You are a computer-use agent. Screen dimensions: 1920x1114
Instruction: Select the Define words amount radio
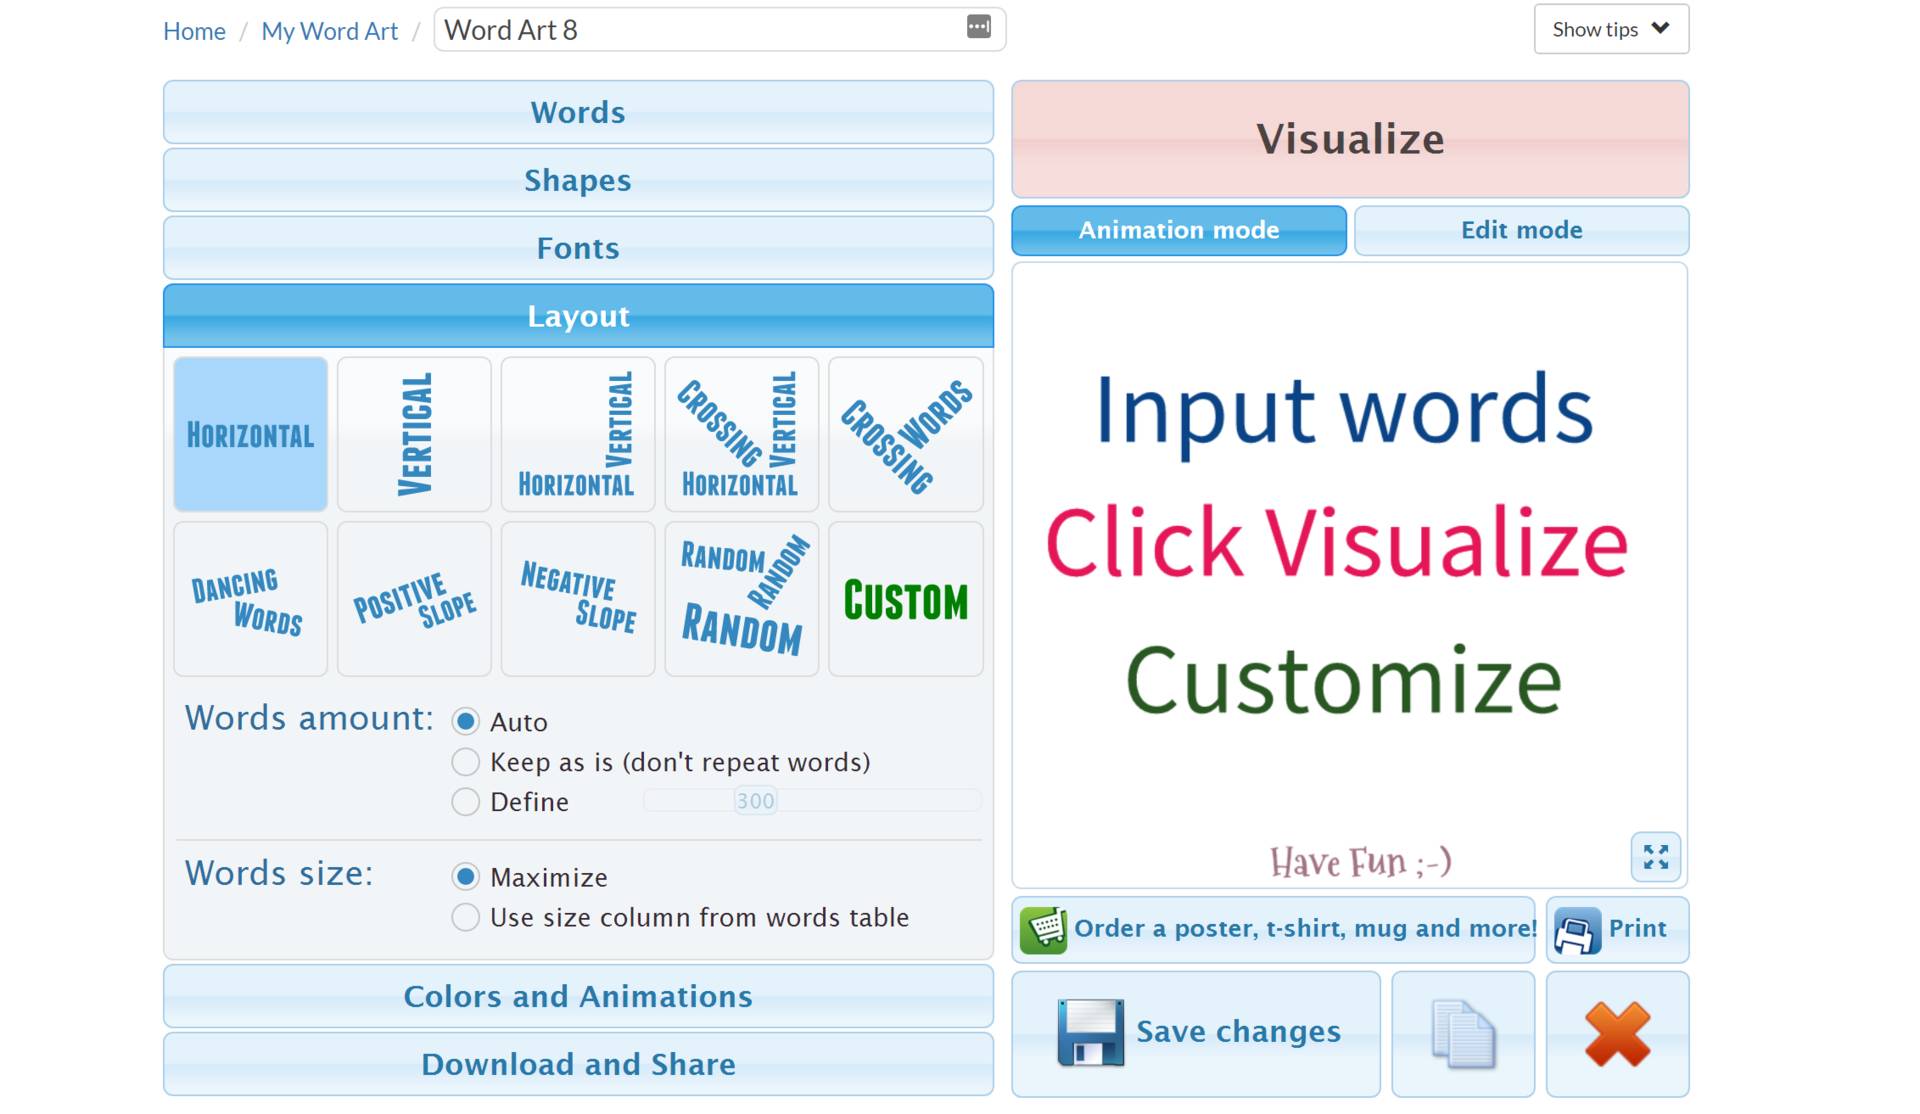pyautogui.click(x=466, y=802)
